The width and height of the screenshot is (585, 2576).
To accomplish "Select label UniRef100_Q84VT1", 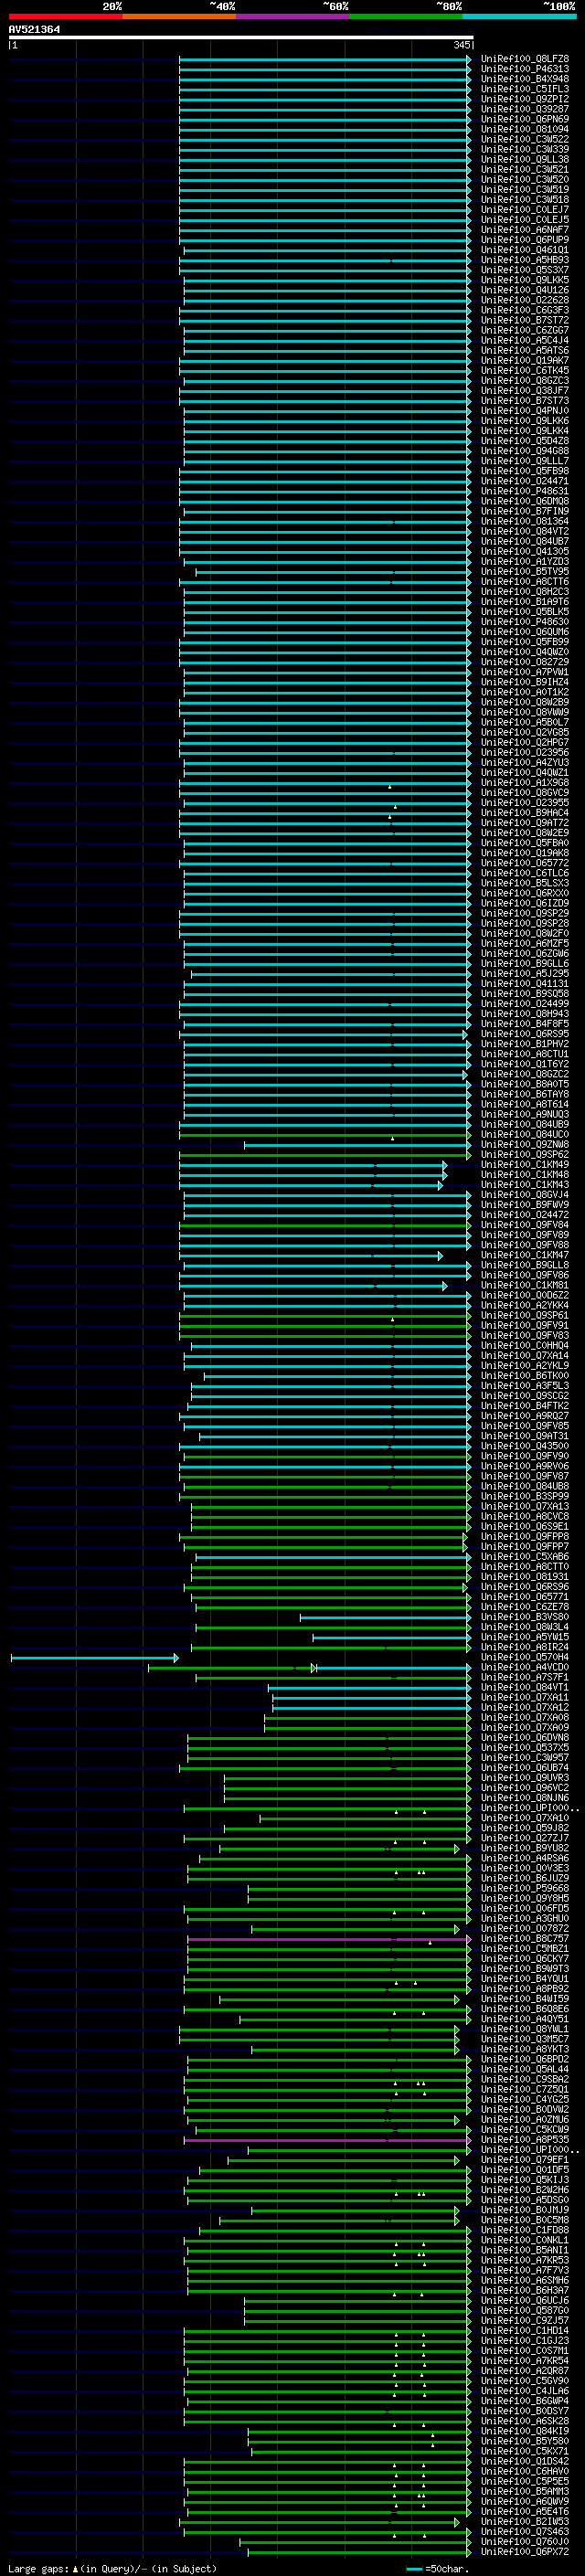I will tap(525, 1687).
